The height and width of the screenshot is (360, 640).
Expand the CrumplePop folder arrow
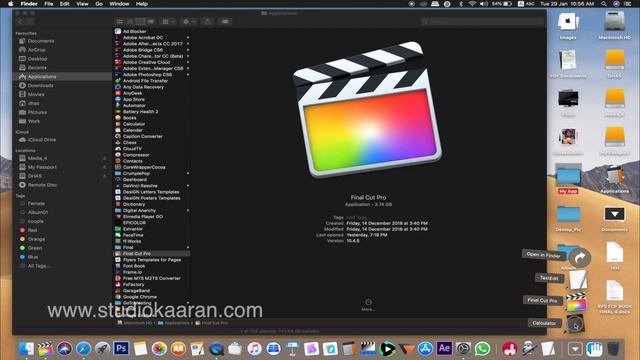188,173
